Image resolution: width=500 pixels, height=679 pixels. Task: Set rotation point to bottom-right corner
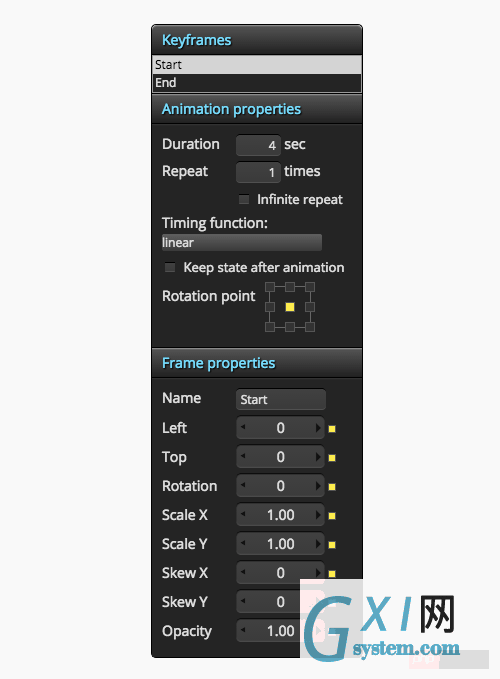310,327
